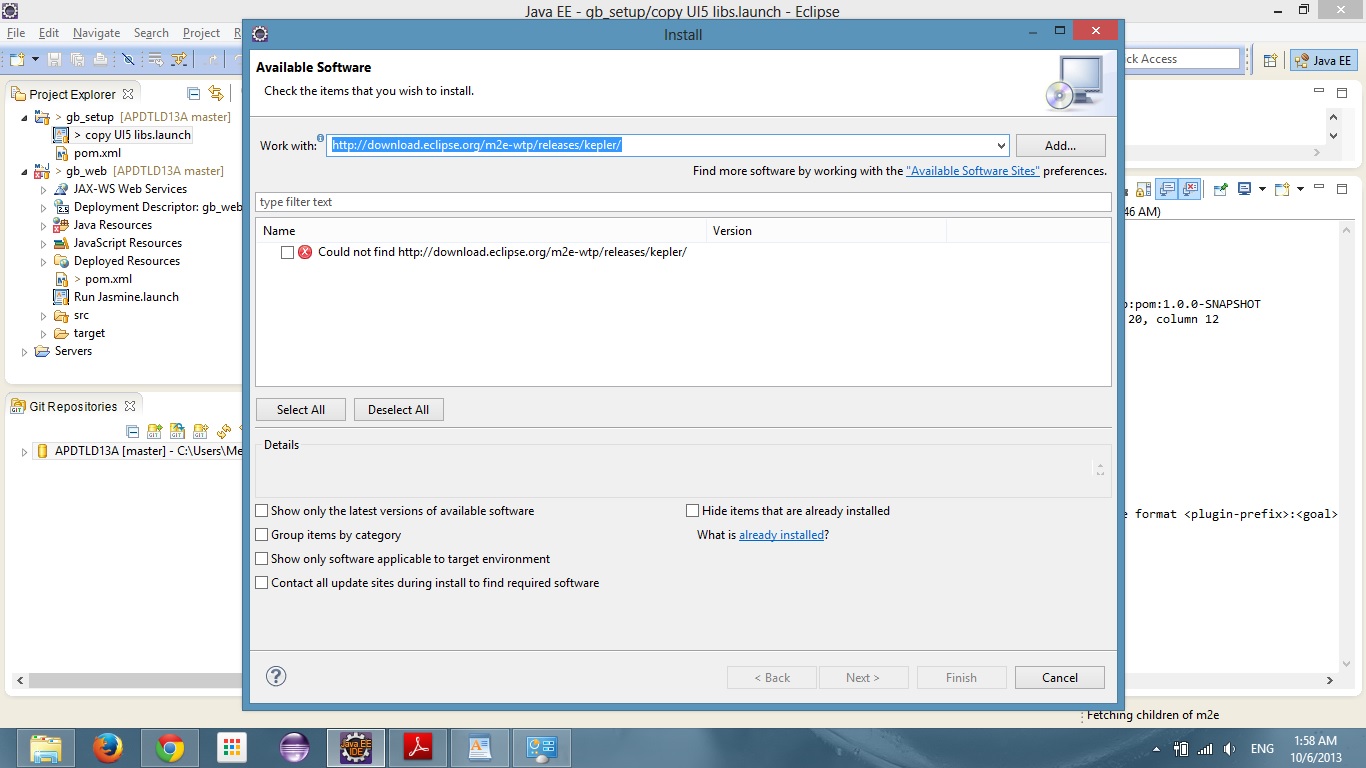Viewport: 1366px width, 768px height.
Task: Click the Open Console icon
Action: coord(1283,188)
